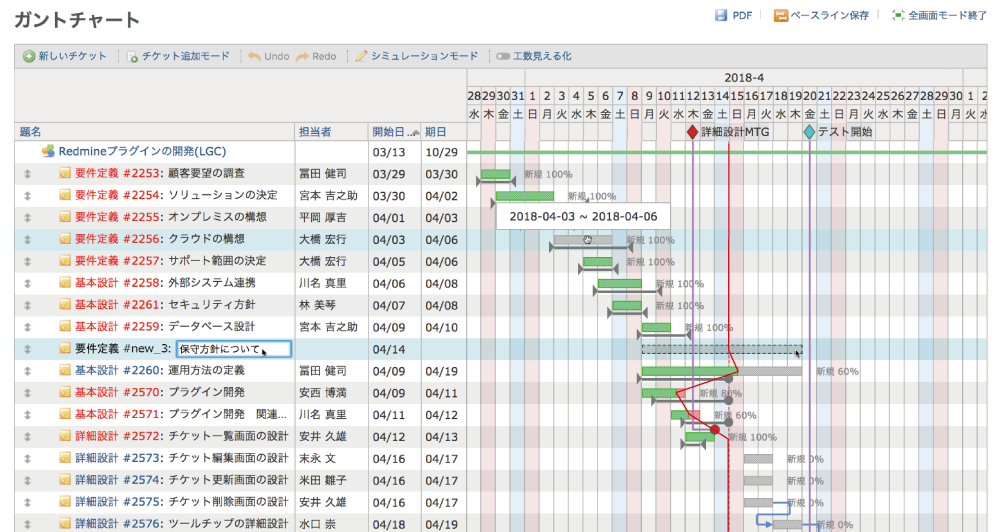Viewport: 1000px width, 532px height.
Task: Toggle the 工数見える化 switch
Action: [x=503, y=56]
